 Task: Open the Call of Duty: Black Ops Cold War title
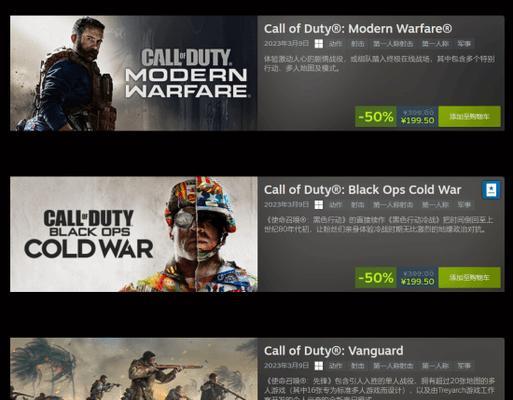pos(362,190)
